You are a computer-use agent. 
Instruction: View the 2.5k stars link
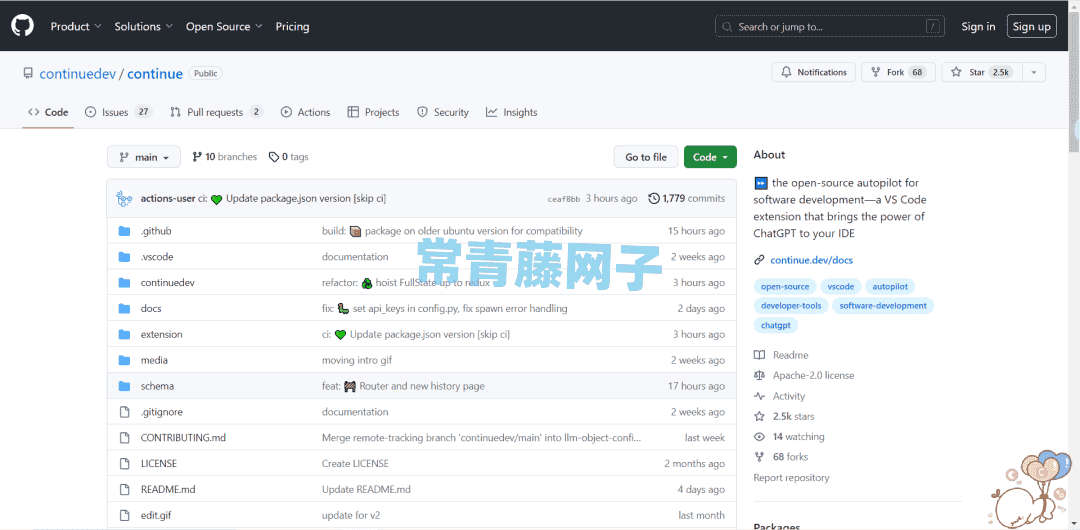[784, 416]
